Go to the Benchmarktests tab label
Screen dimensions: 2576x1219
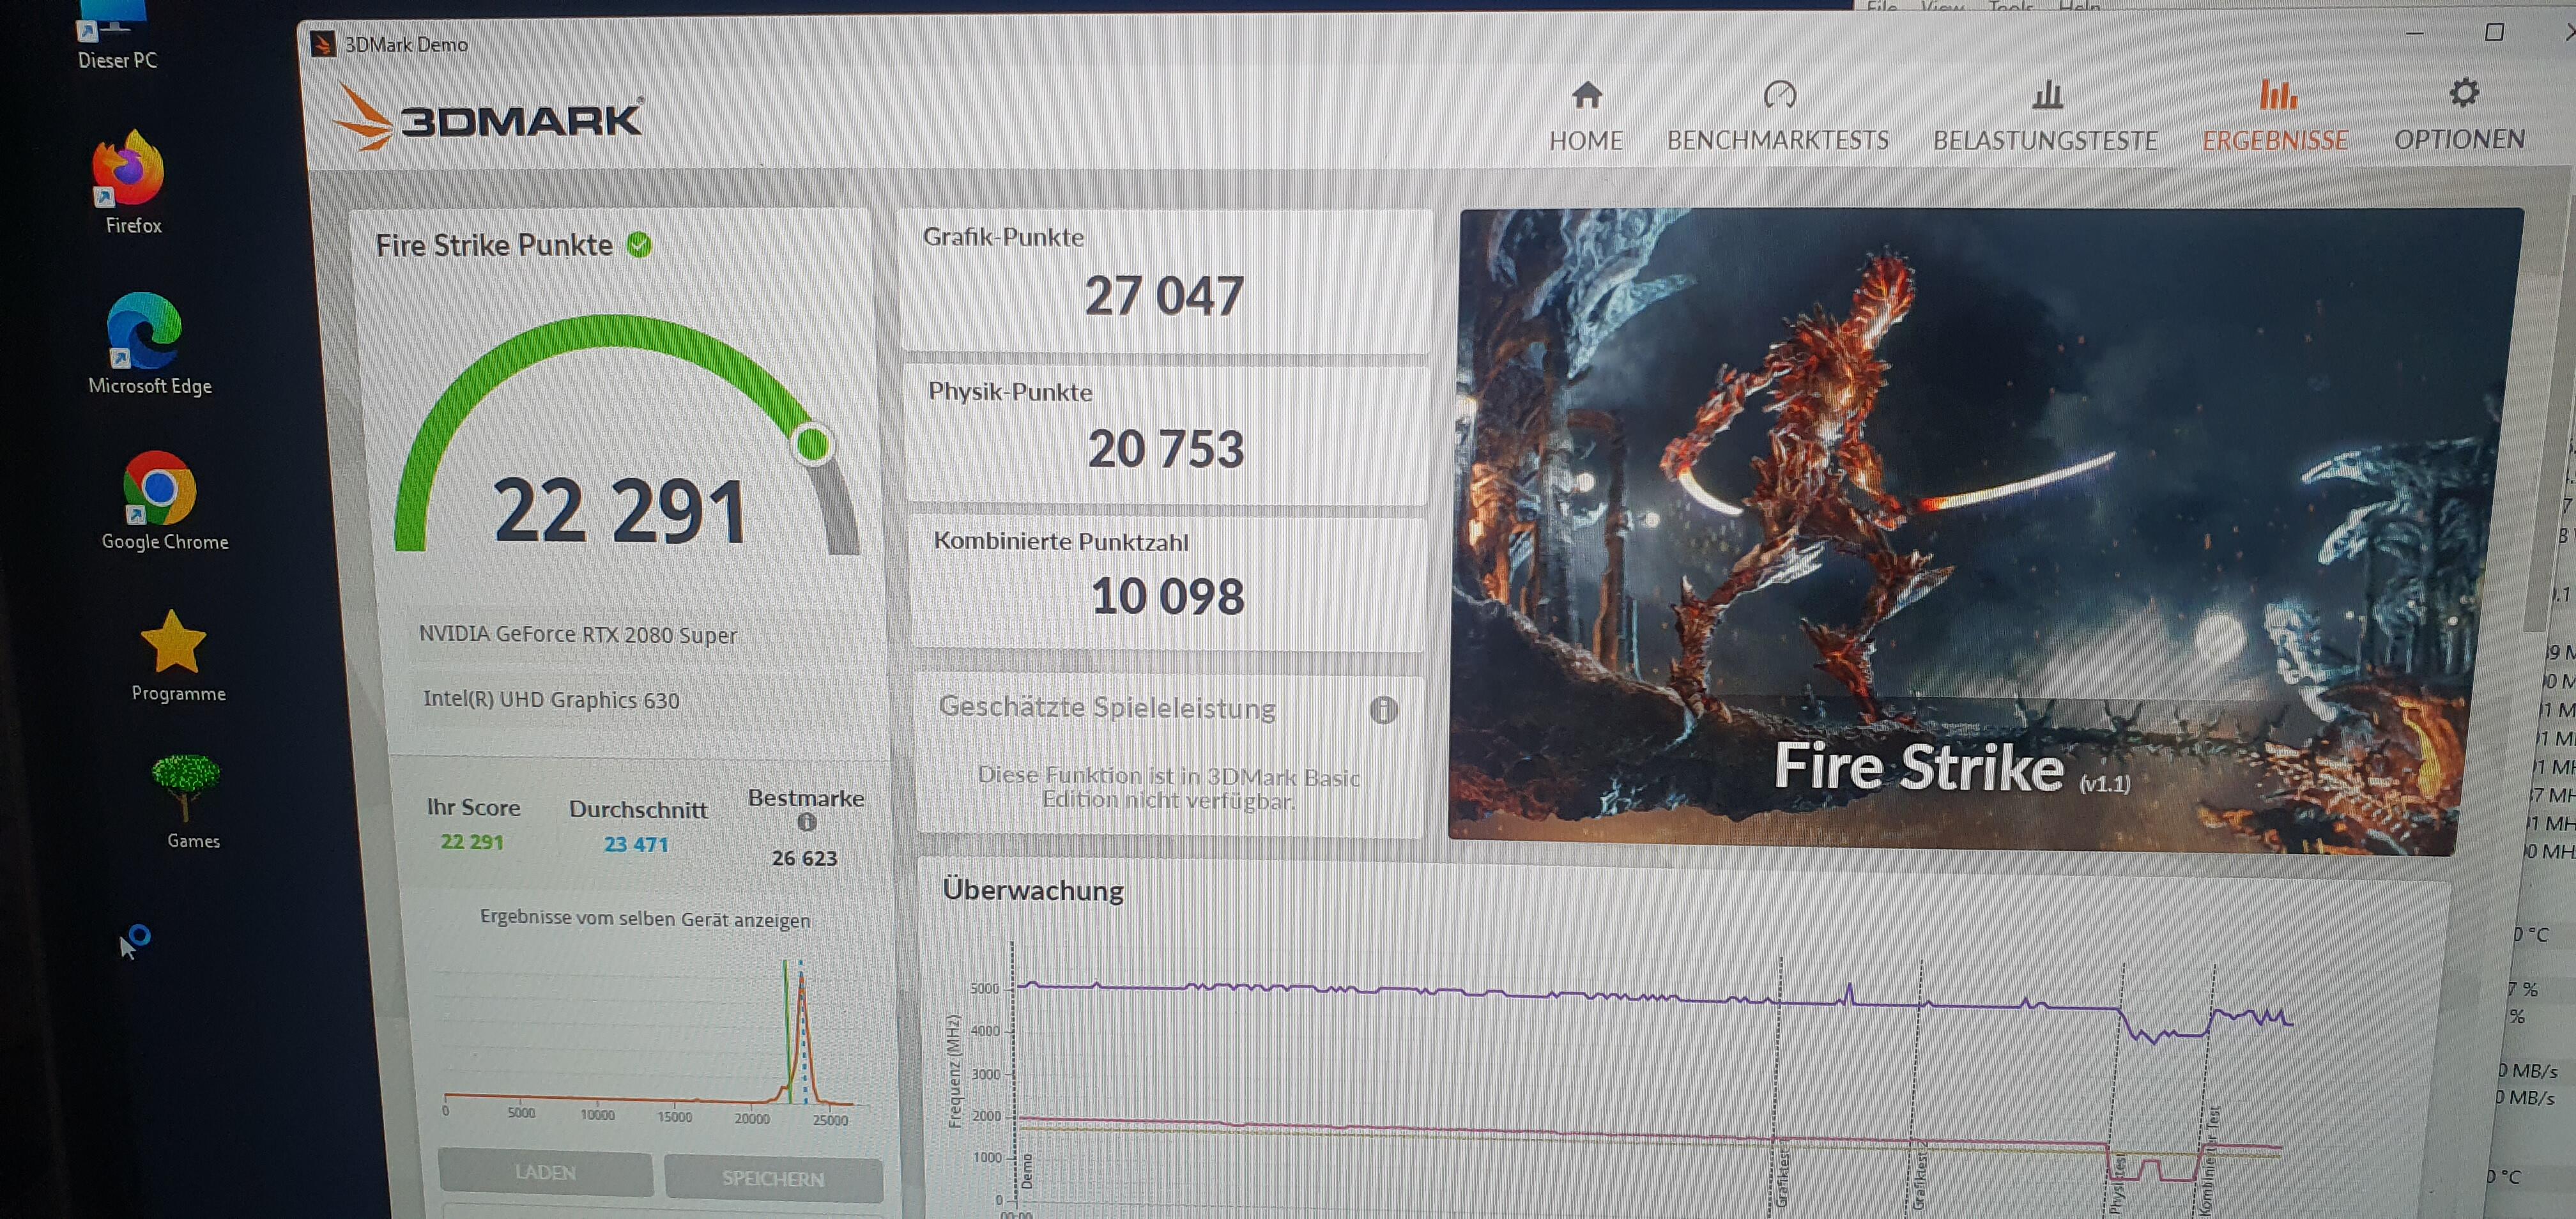[x=1777, y=140]
